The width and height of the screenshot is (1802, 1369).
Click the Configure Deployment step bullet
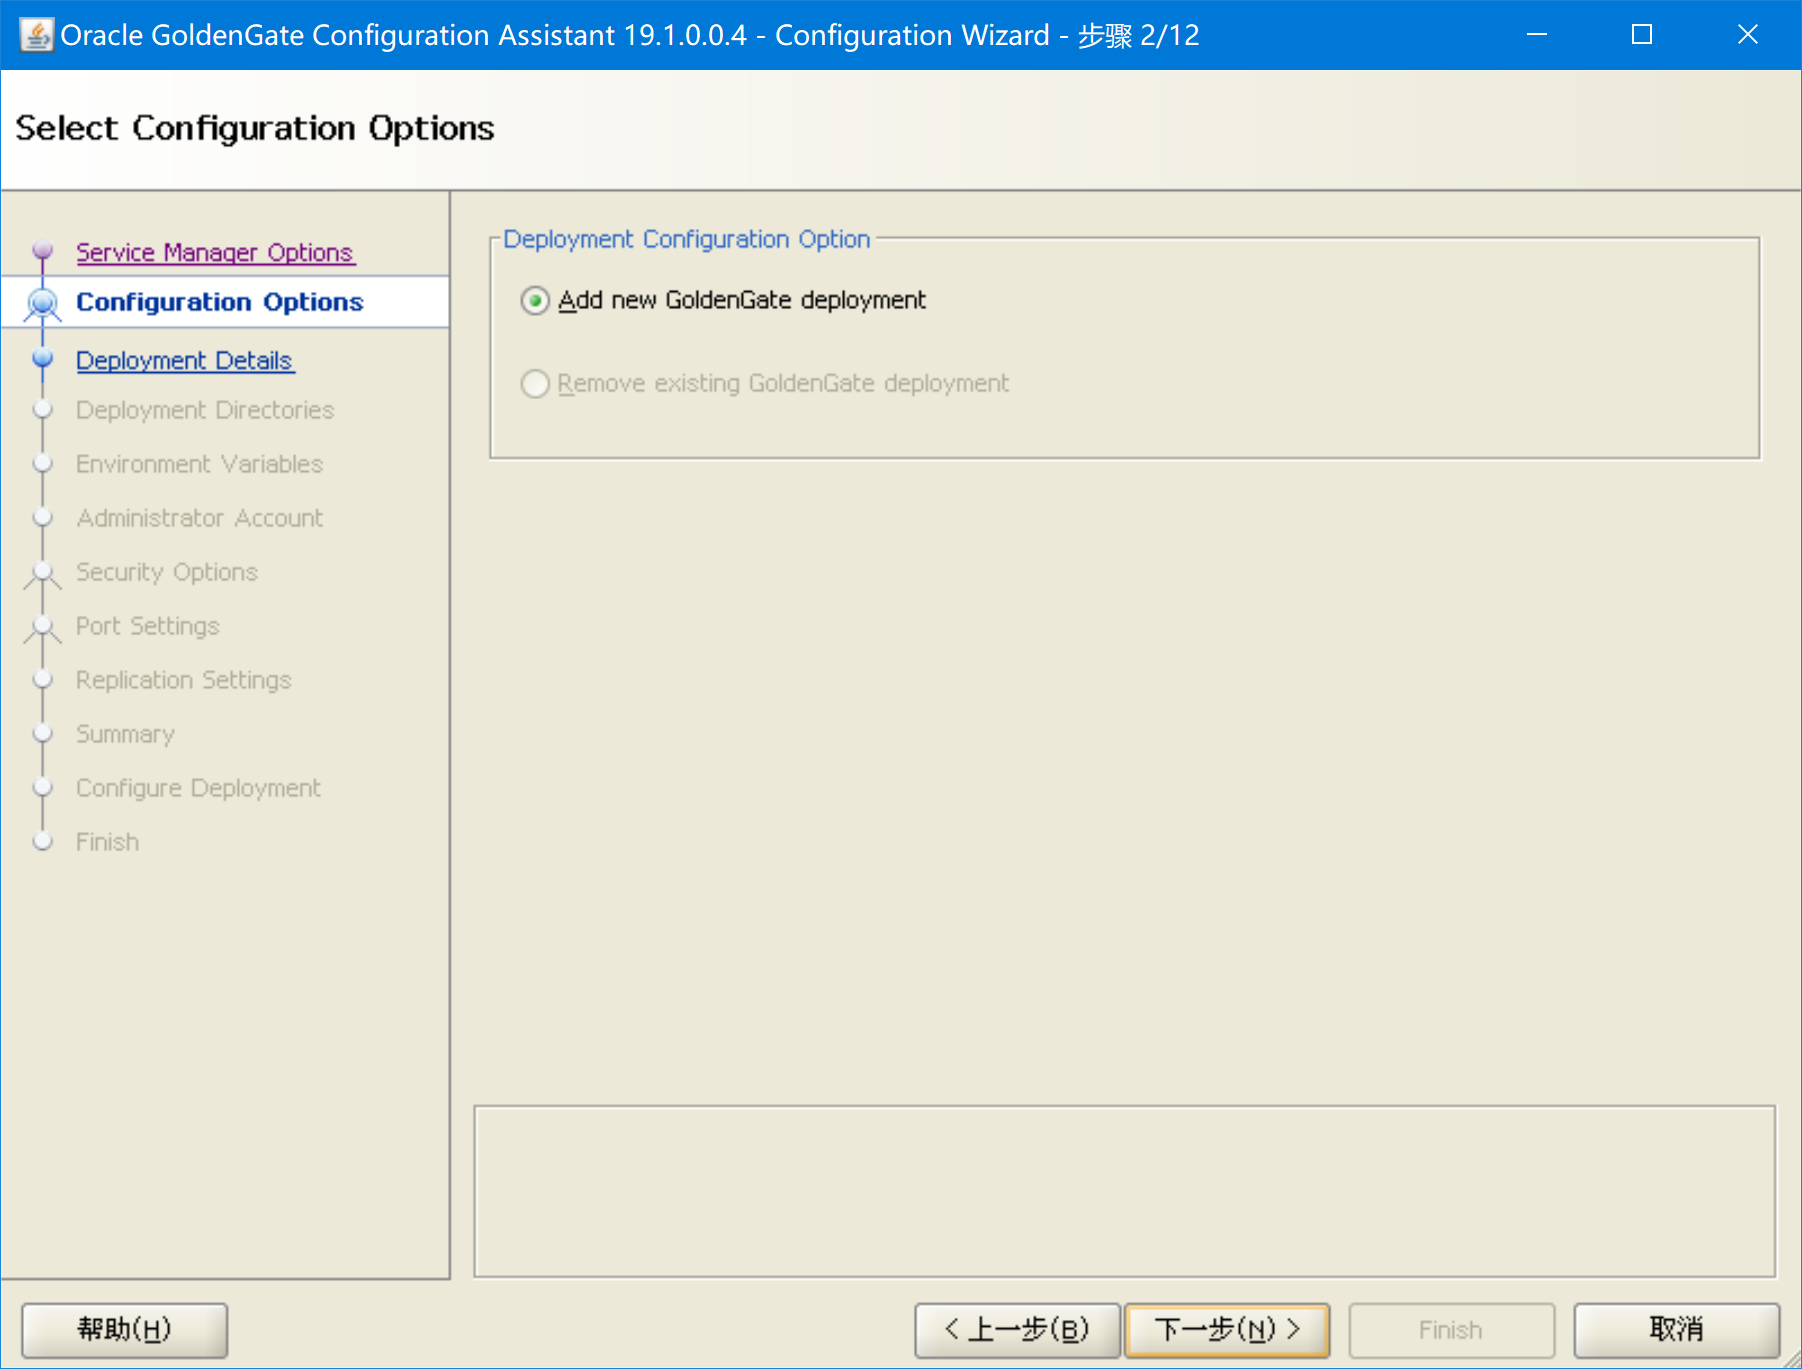pyautogui.click(x=43, y=787)
